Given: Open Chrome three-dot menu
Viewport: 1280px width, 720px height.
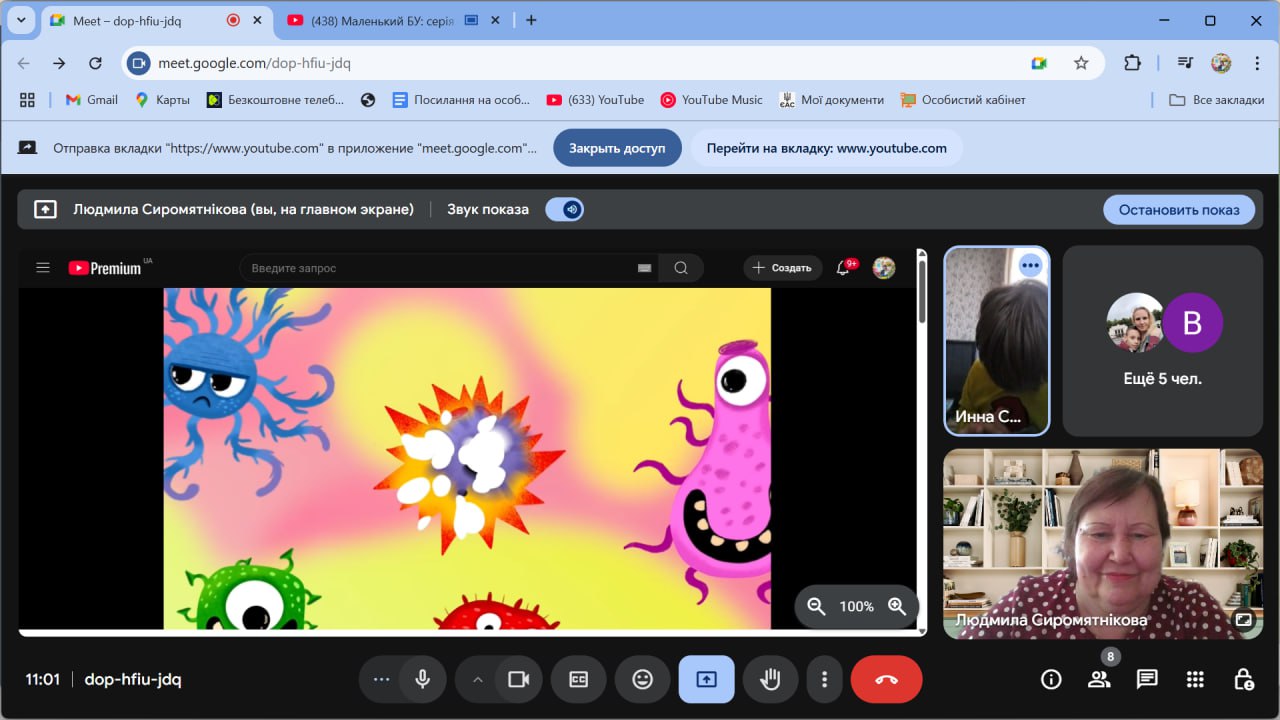Looking at the screenshot, I should click(x=1256, y=63).
